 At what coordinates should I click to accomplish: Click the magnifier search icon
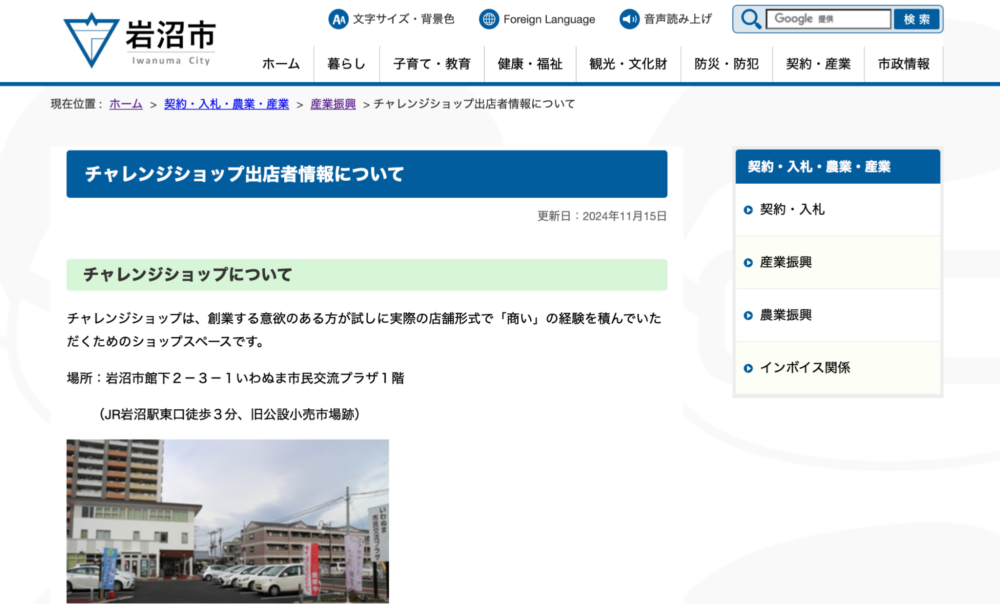click(751, 19)
